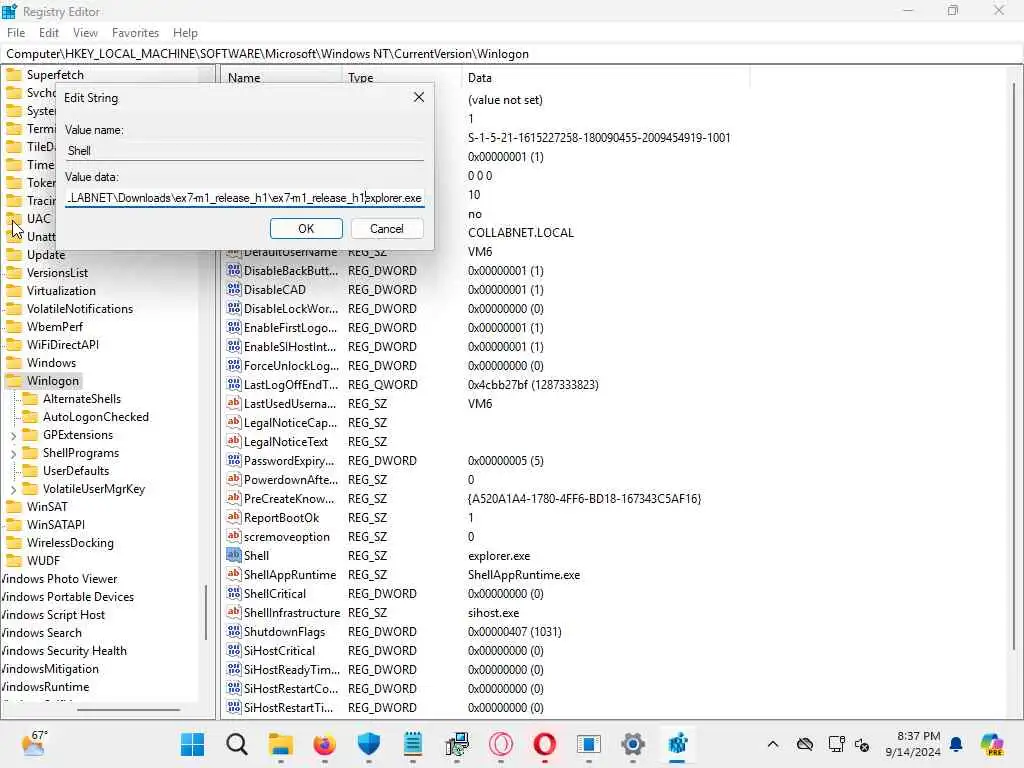Open Copilot preview icon in taskbar
Image resolution: width=1024 pixels, height=768 pixels.
coord(992,744)
